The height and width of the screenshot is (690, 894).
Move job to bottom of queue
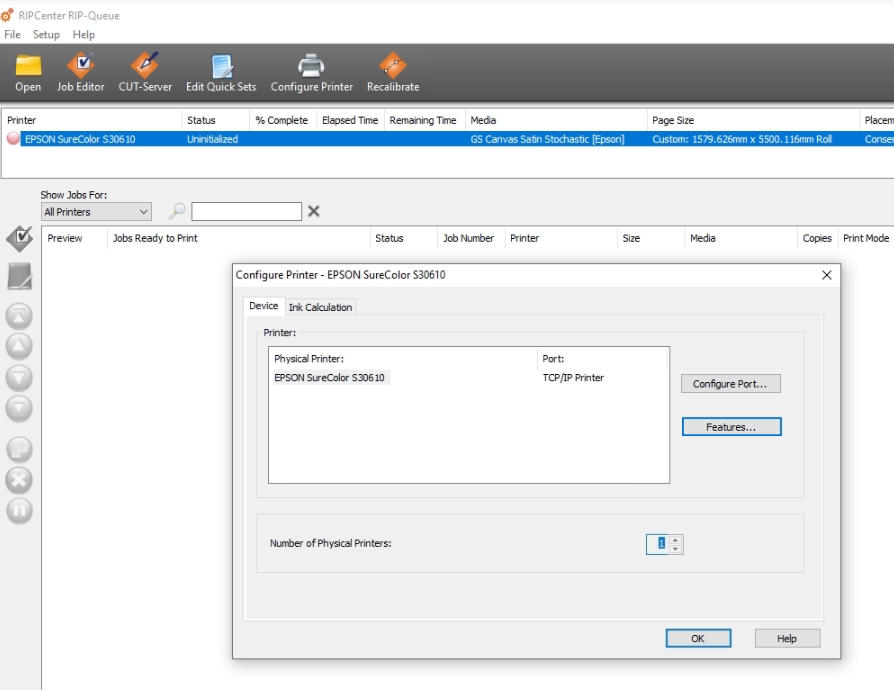[19, 408]
